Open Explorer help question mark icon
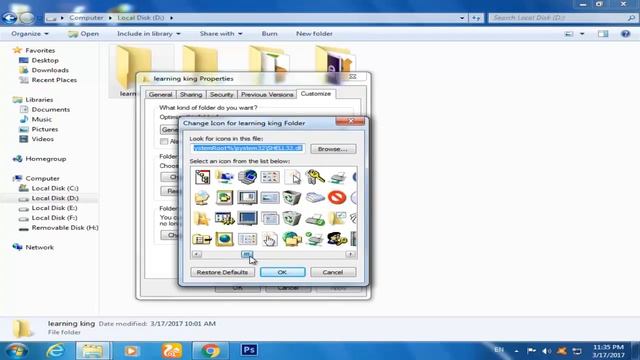 tap(625, 34)
